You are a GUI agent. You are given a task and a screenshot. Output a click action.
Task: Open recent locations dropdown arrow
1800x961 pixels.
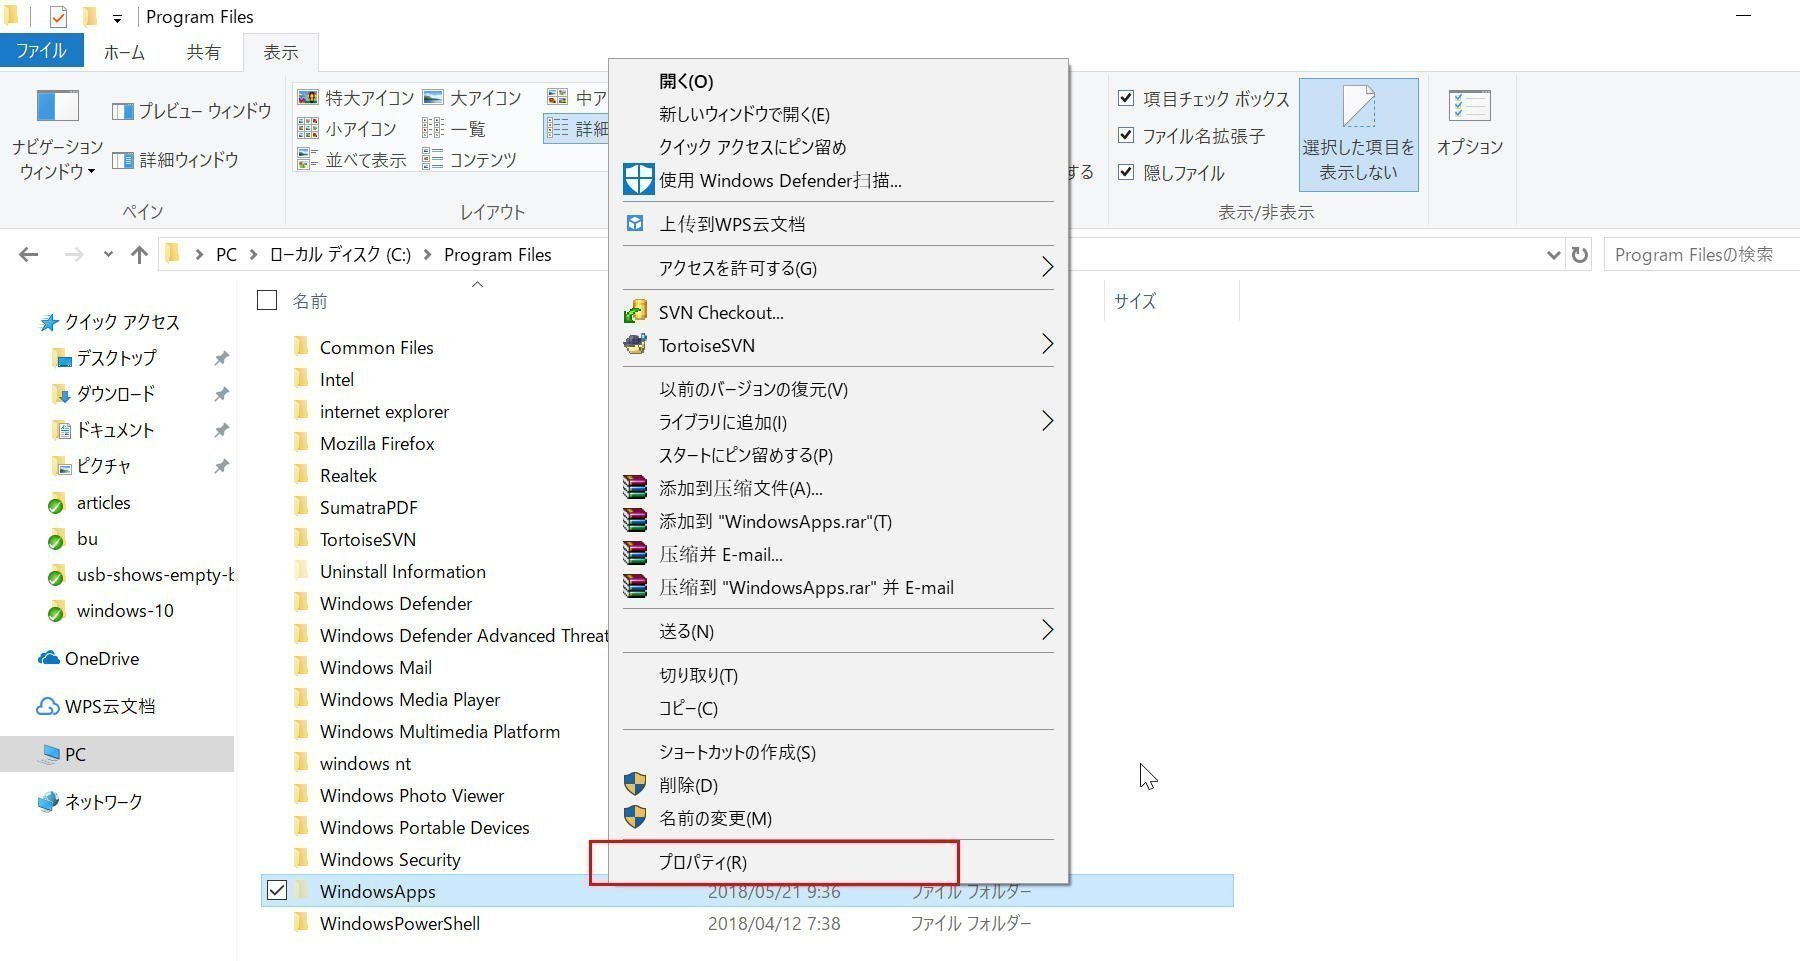click(108, 255)
